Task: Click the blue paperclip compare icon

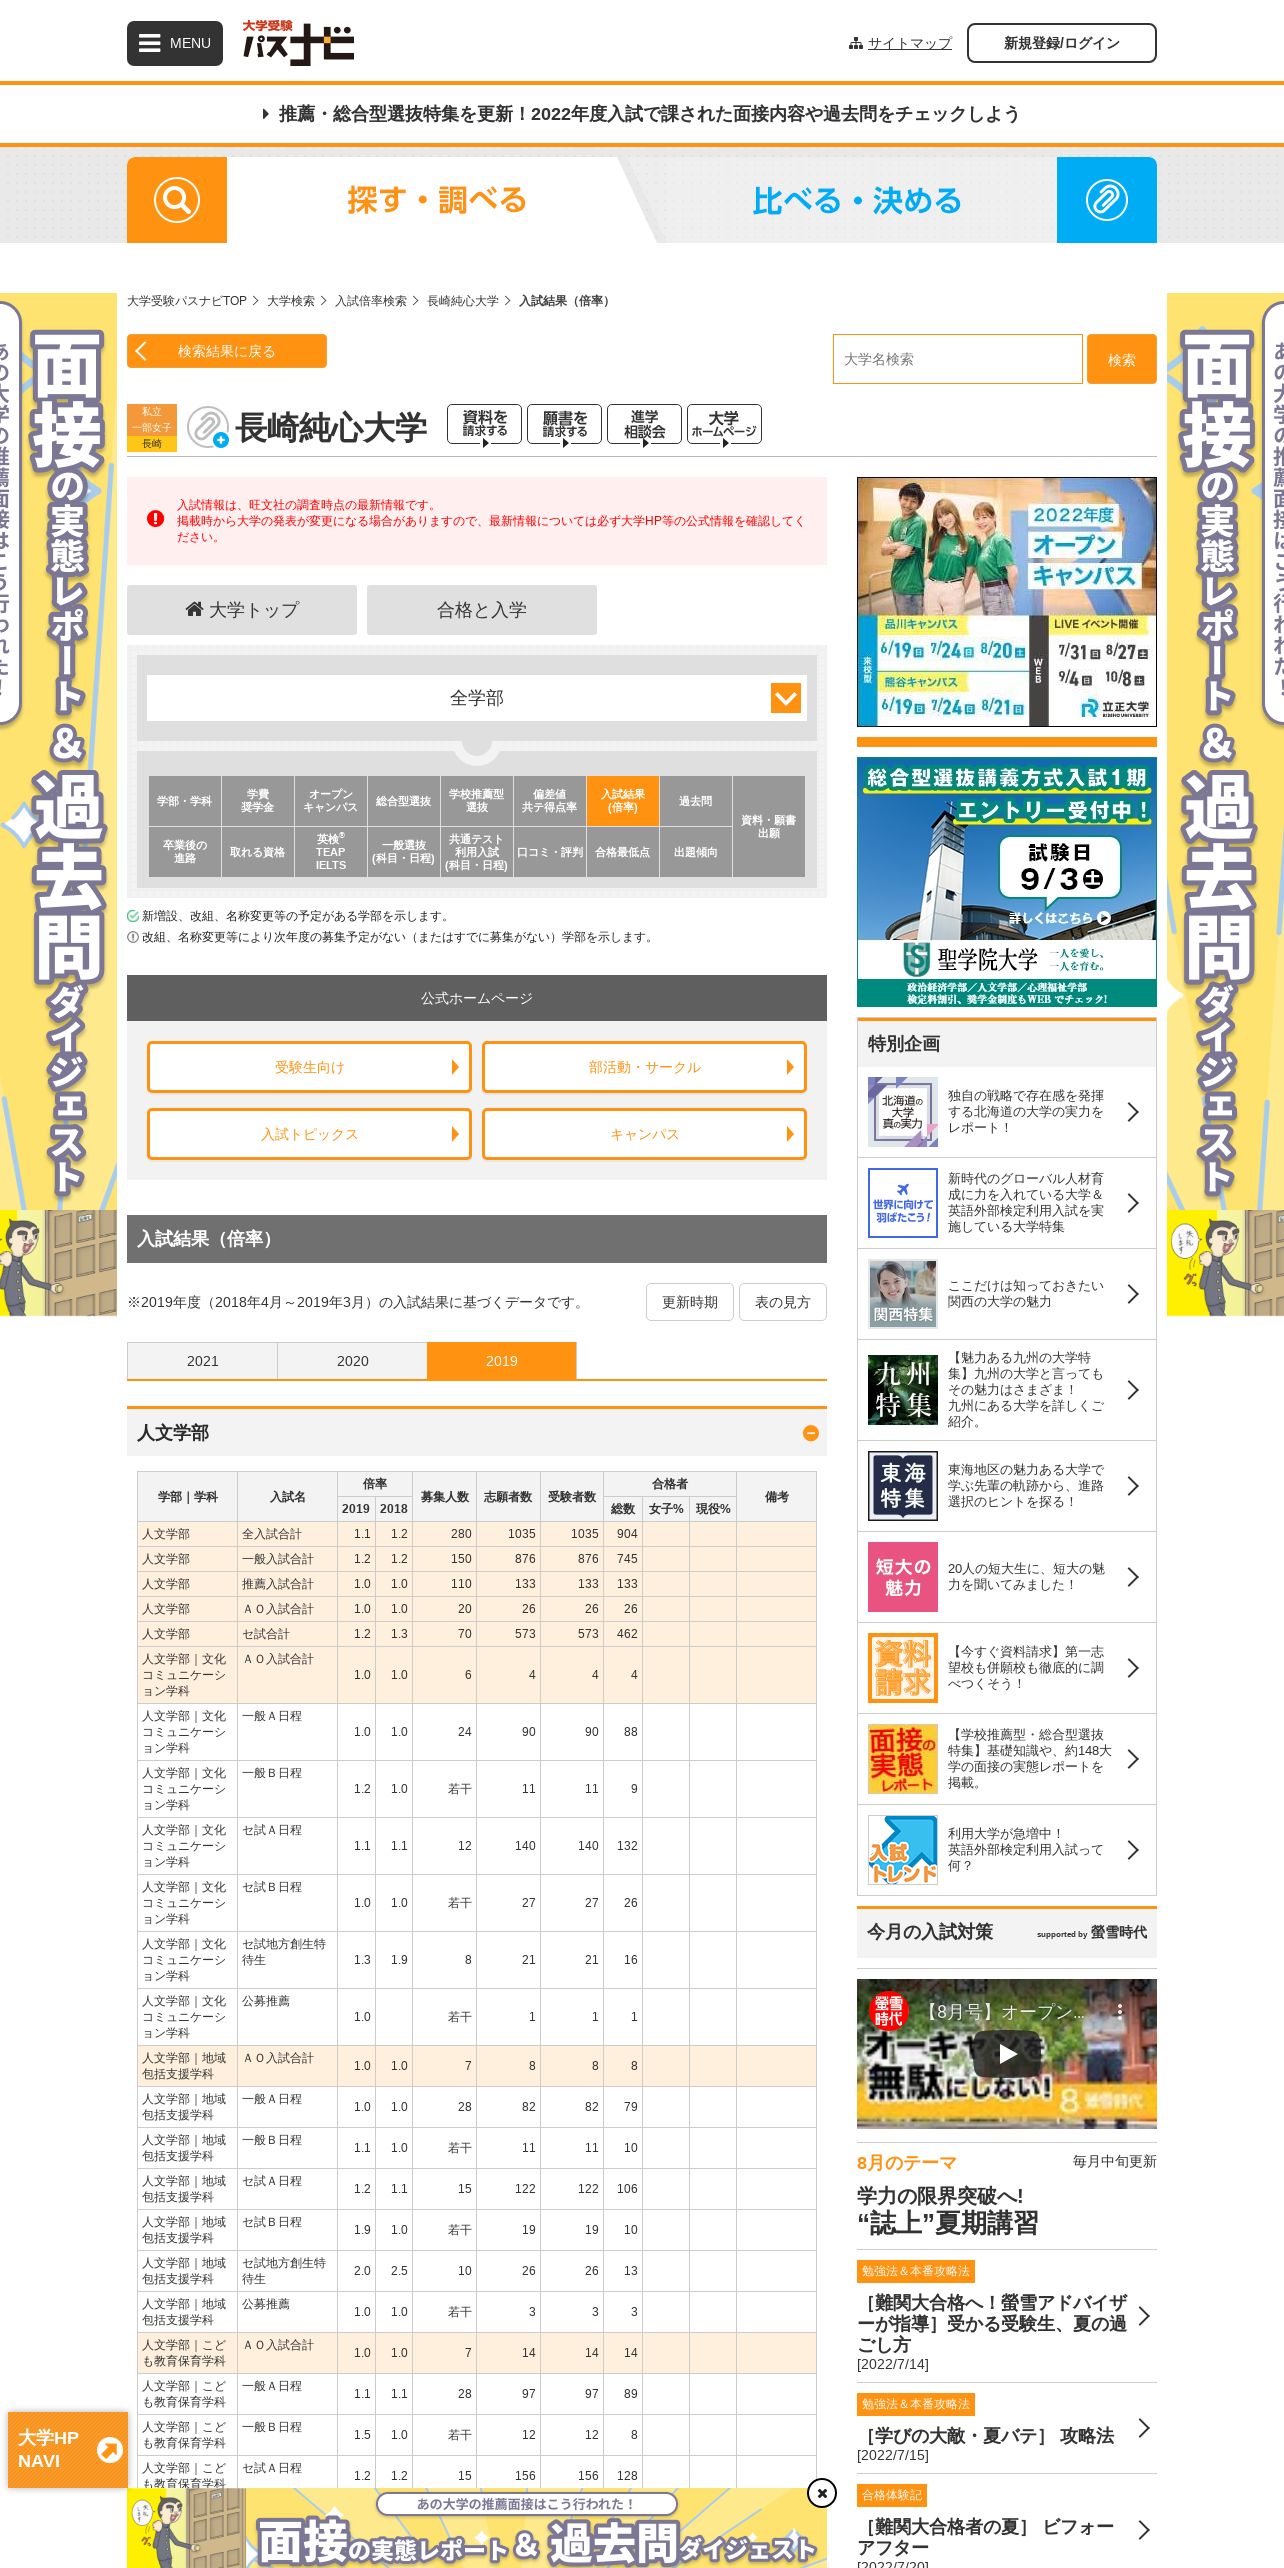Action: click(1107, 200)
